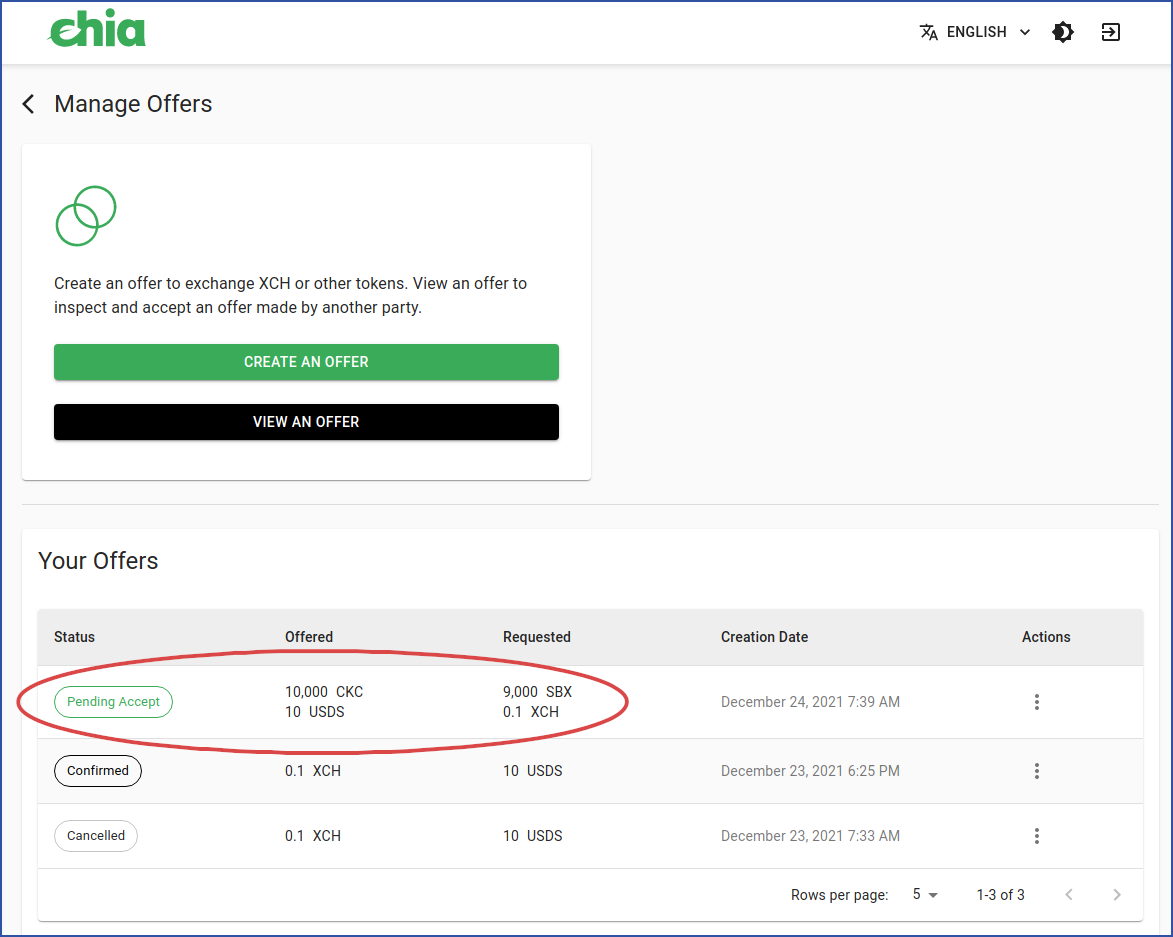Image resolution: width=1173 pixels, height=937 pixels.
Task: Open actions menu for Pending Accept offer
Action: point(1036,701)
